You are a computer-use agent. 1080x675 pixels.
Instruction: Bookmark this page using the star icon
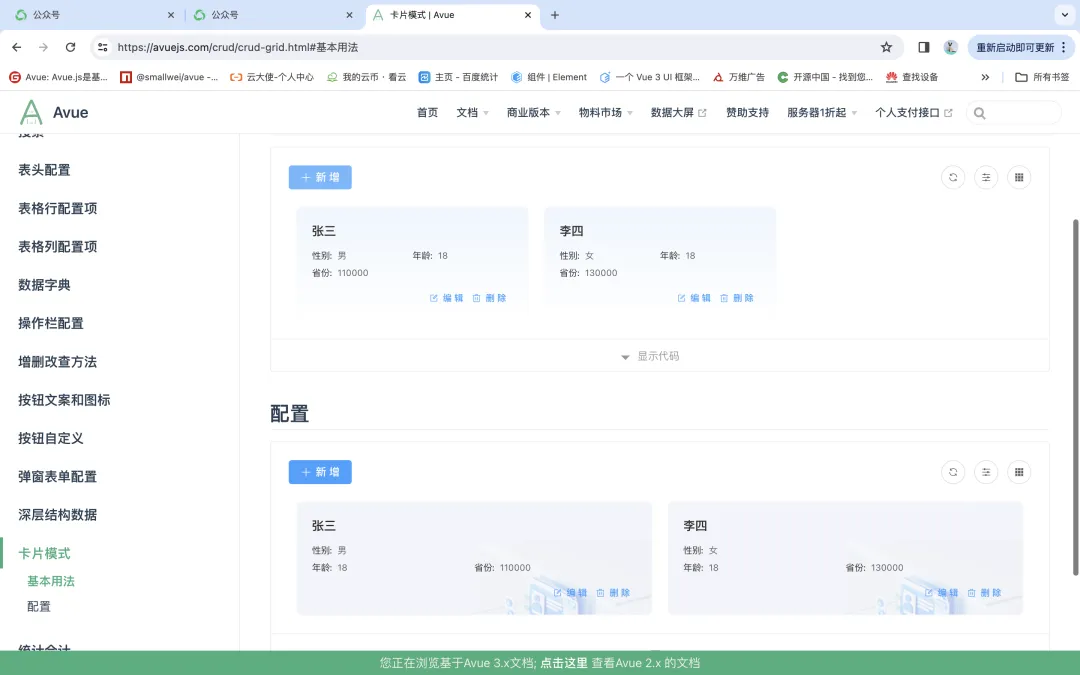887,47
